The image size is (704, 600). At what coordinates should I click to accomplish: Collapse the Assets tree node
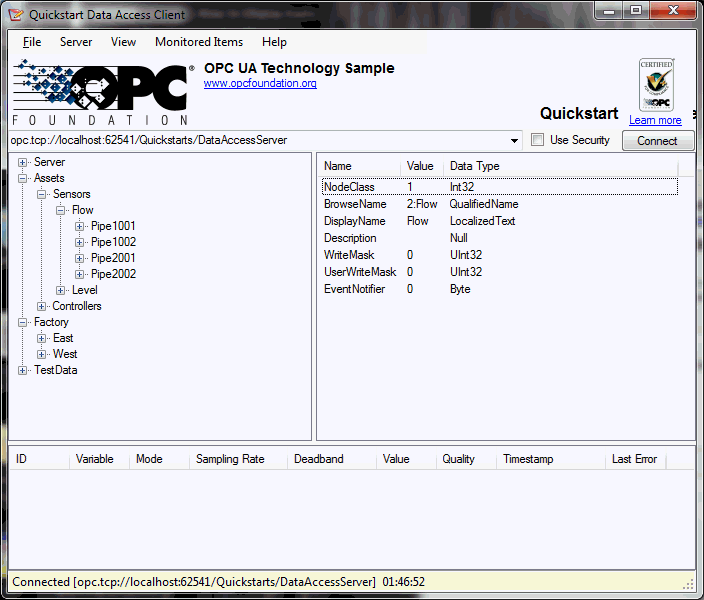(22, 178)
